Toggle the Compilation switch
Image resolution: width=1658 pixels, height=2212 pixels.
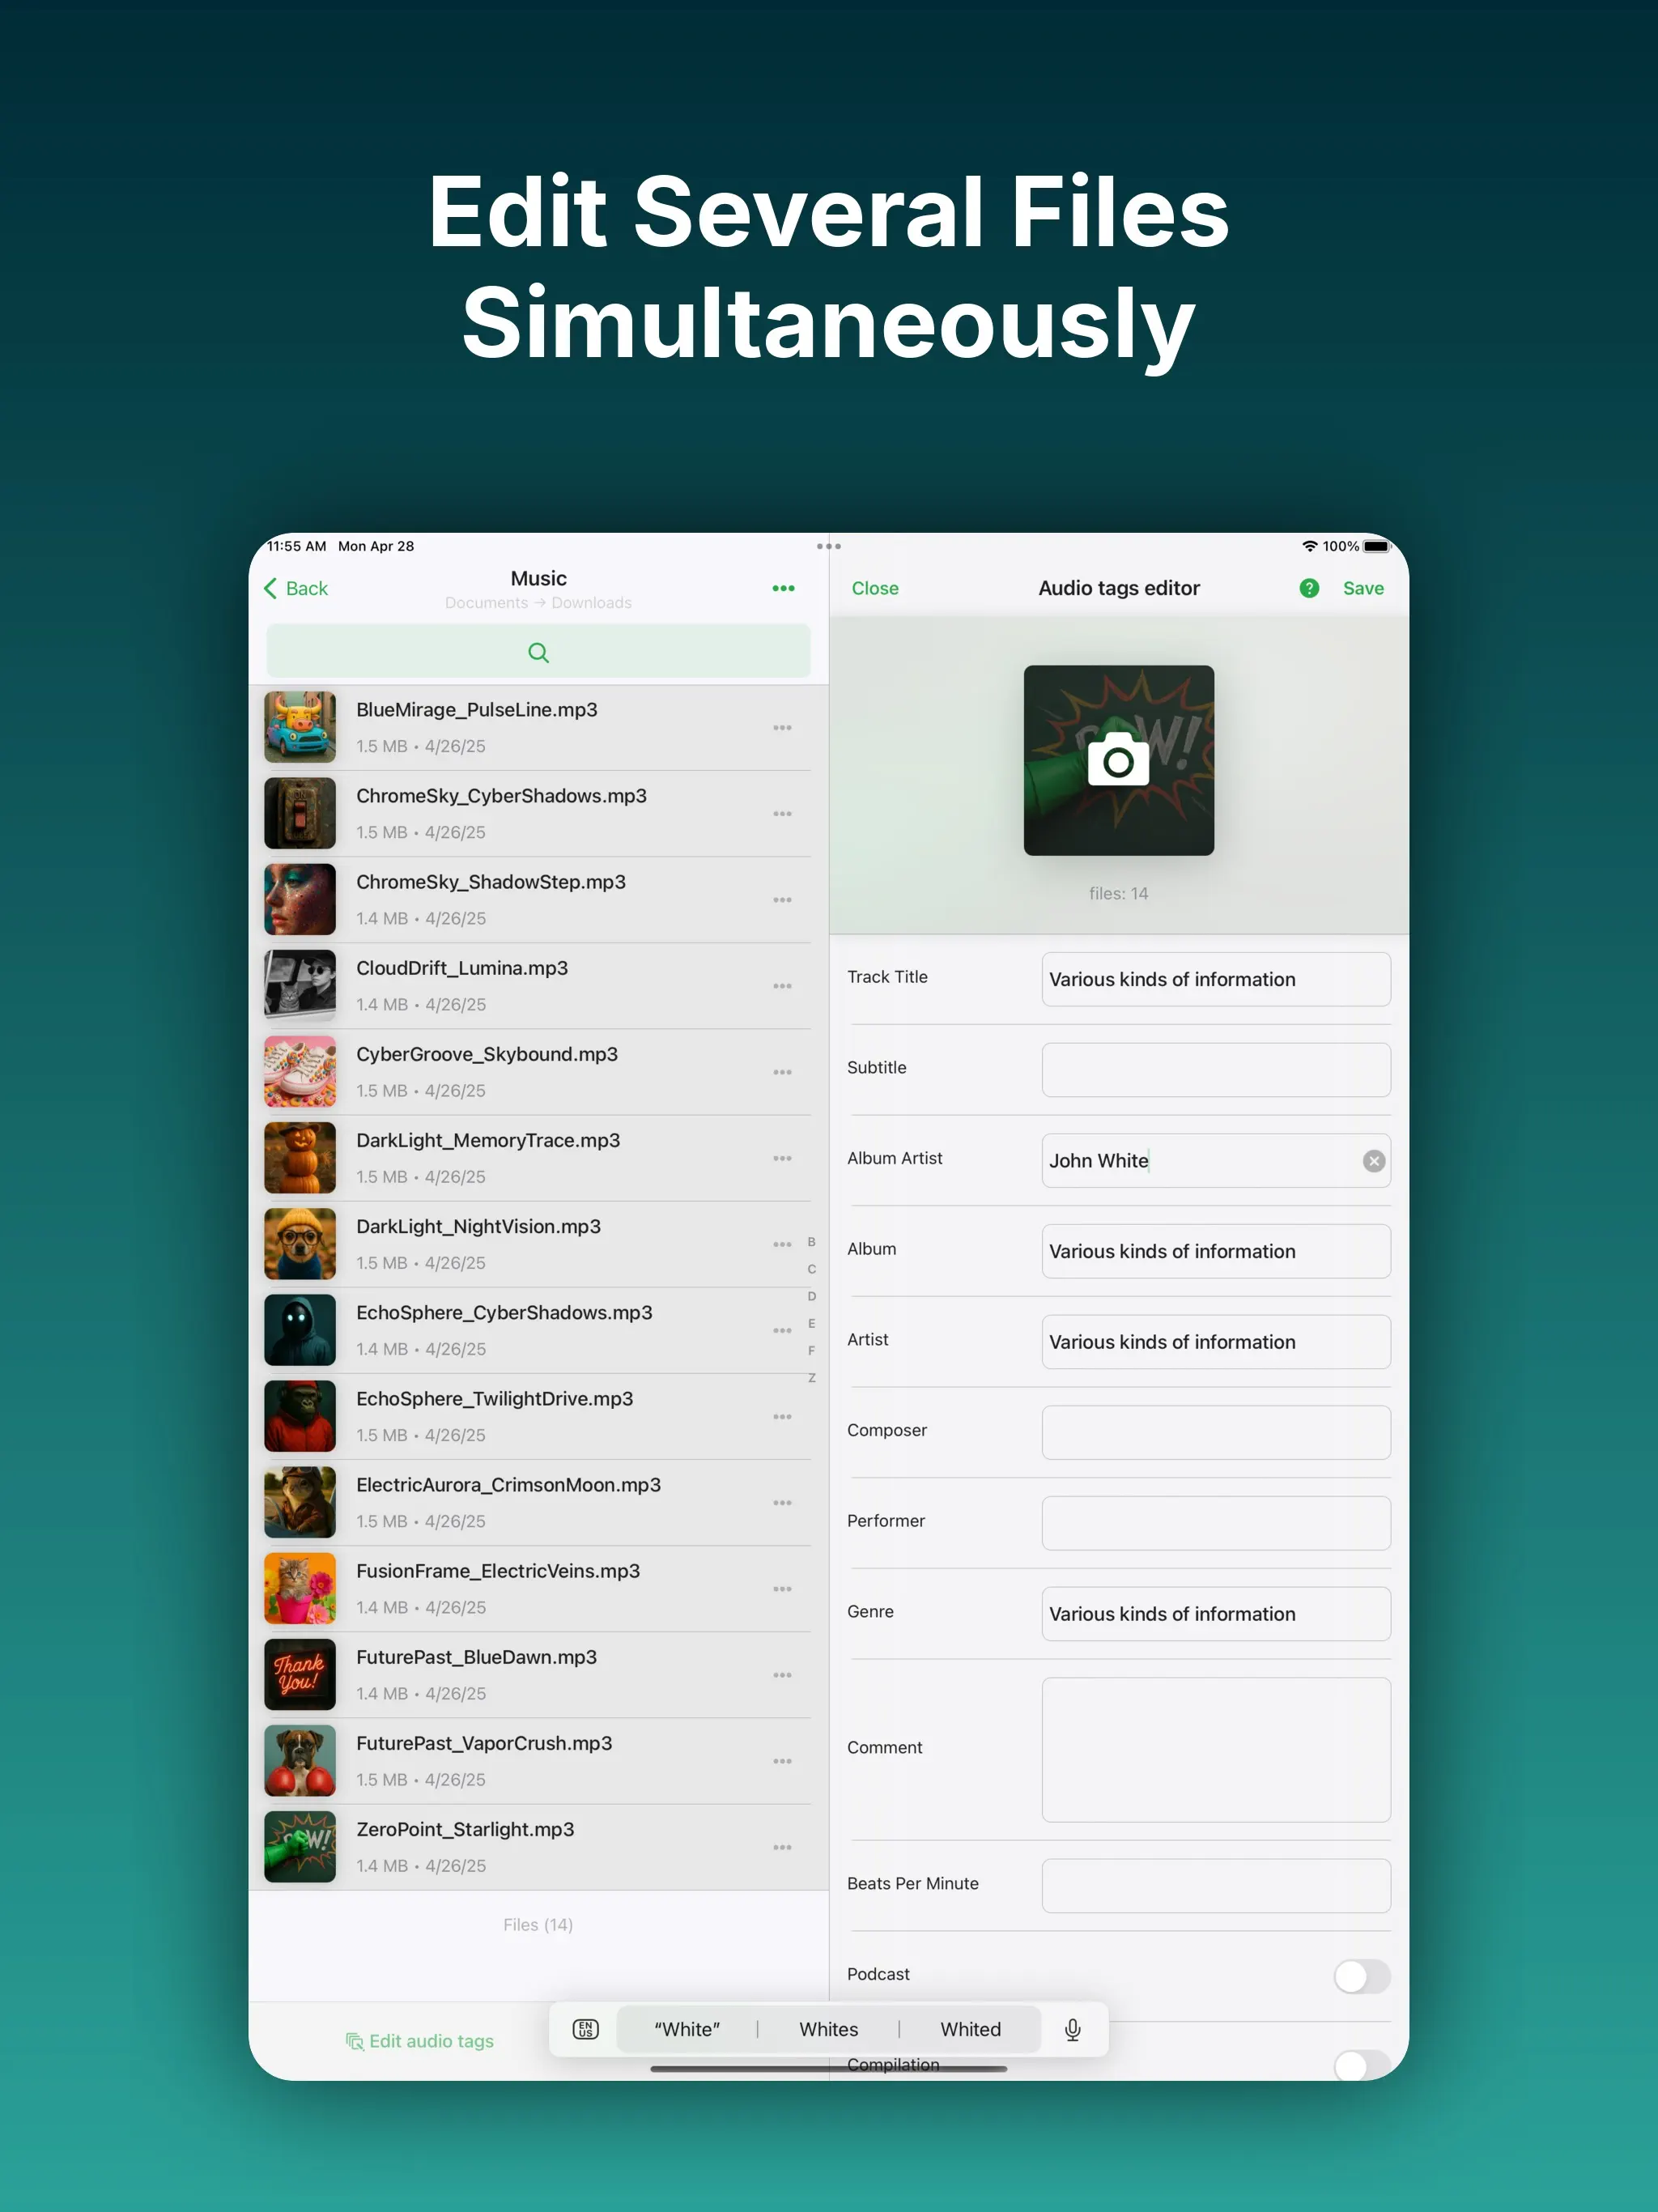pyautogui.click(x=1360, y=2063)
